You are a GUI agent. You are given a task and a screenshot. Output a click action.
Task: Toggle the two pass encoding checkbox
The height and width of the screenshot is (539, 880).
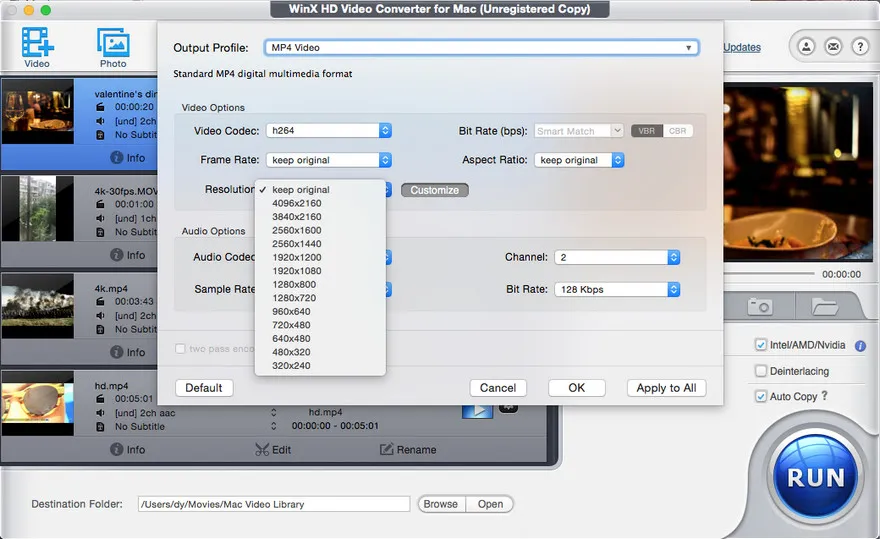(180, 349)
